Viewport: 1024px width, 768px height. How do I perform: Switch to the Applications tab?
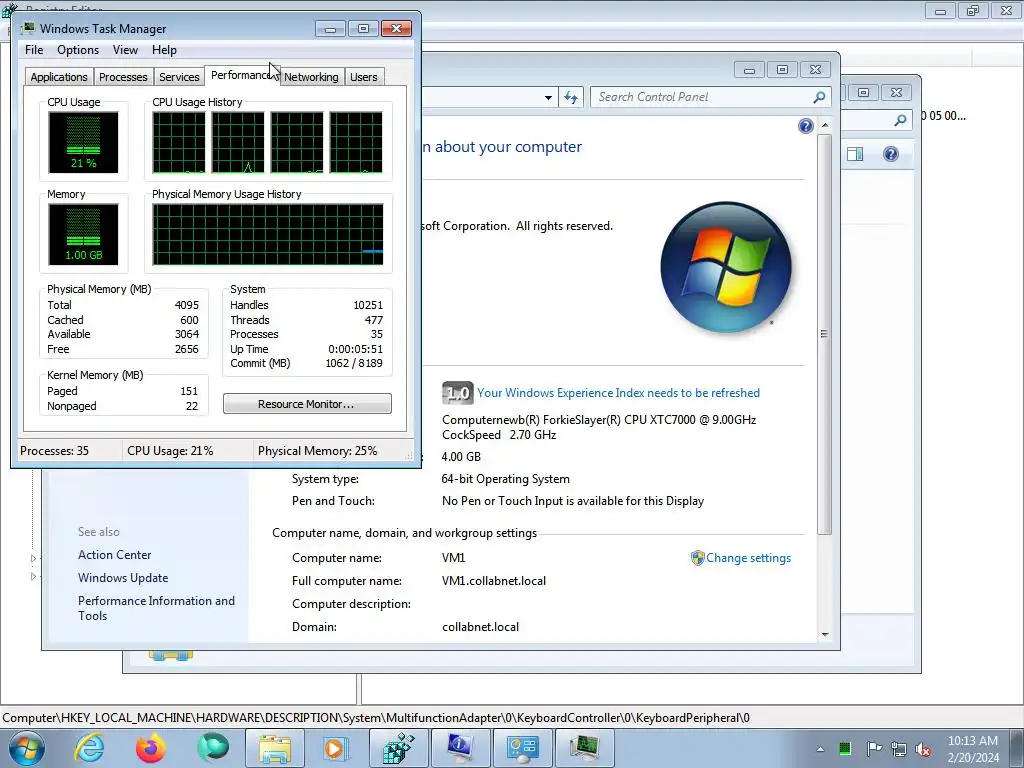pyautogui.click(x=59, y=77)
